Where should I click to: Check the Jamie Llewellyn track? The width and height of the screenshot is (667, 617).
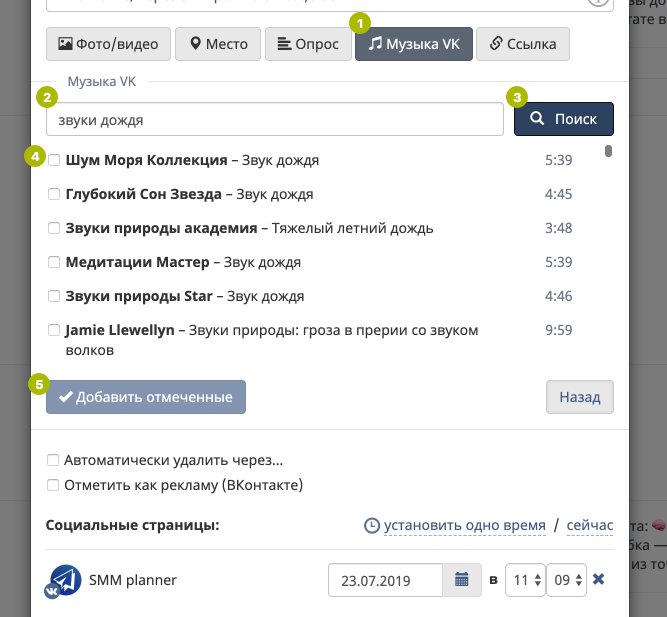point(54,330)
